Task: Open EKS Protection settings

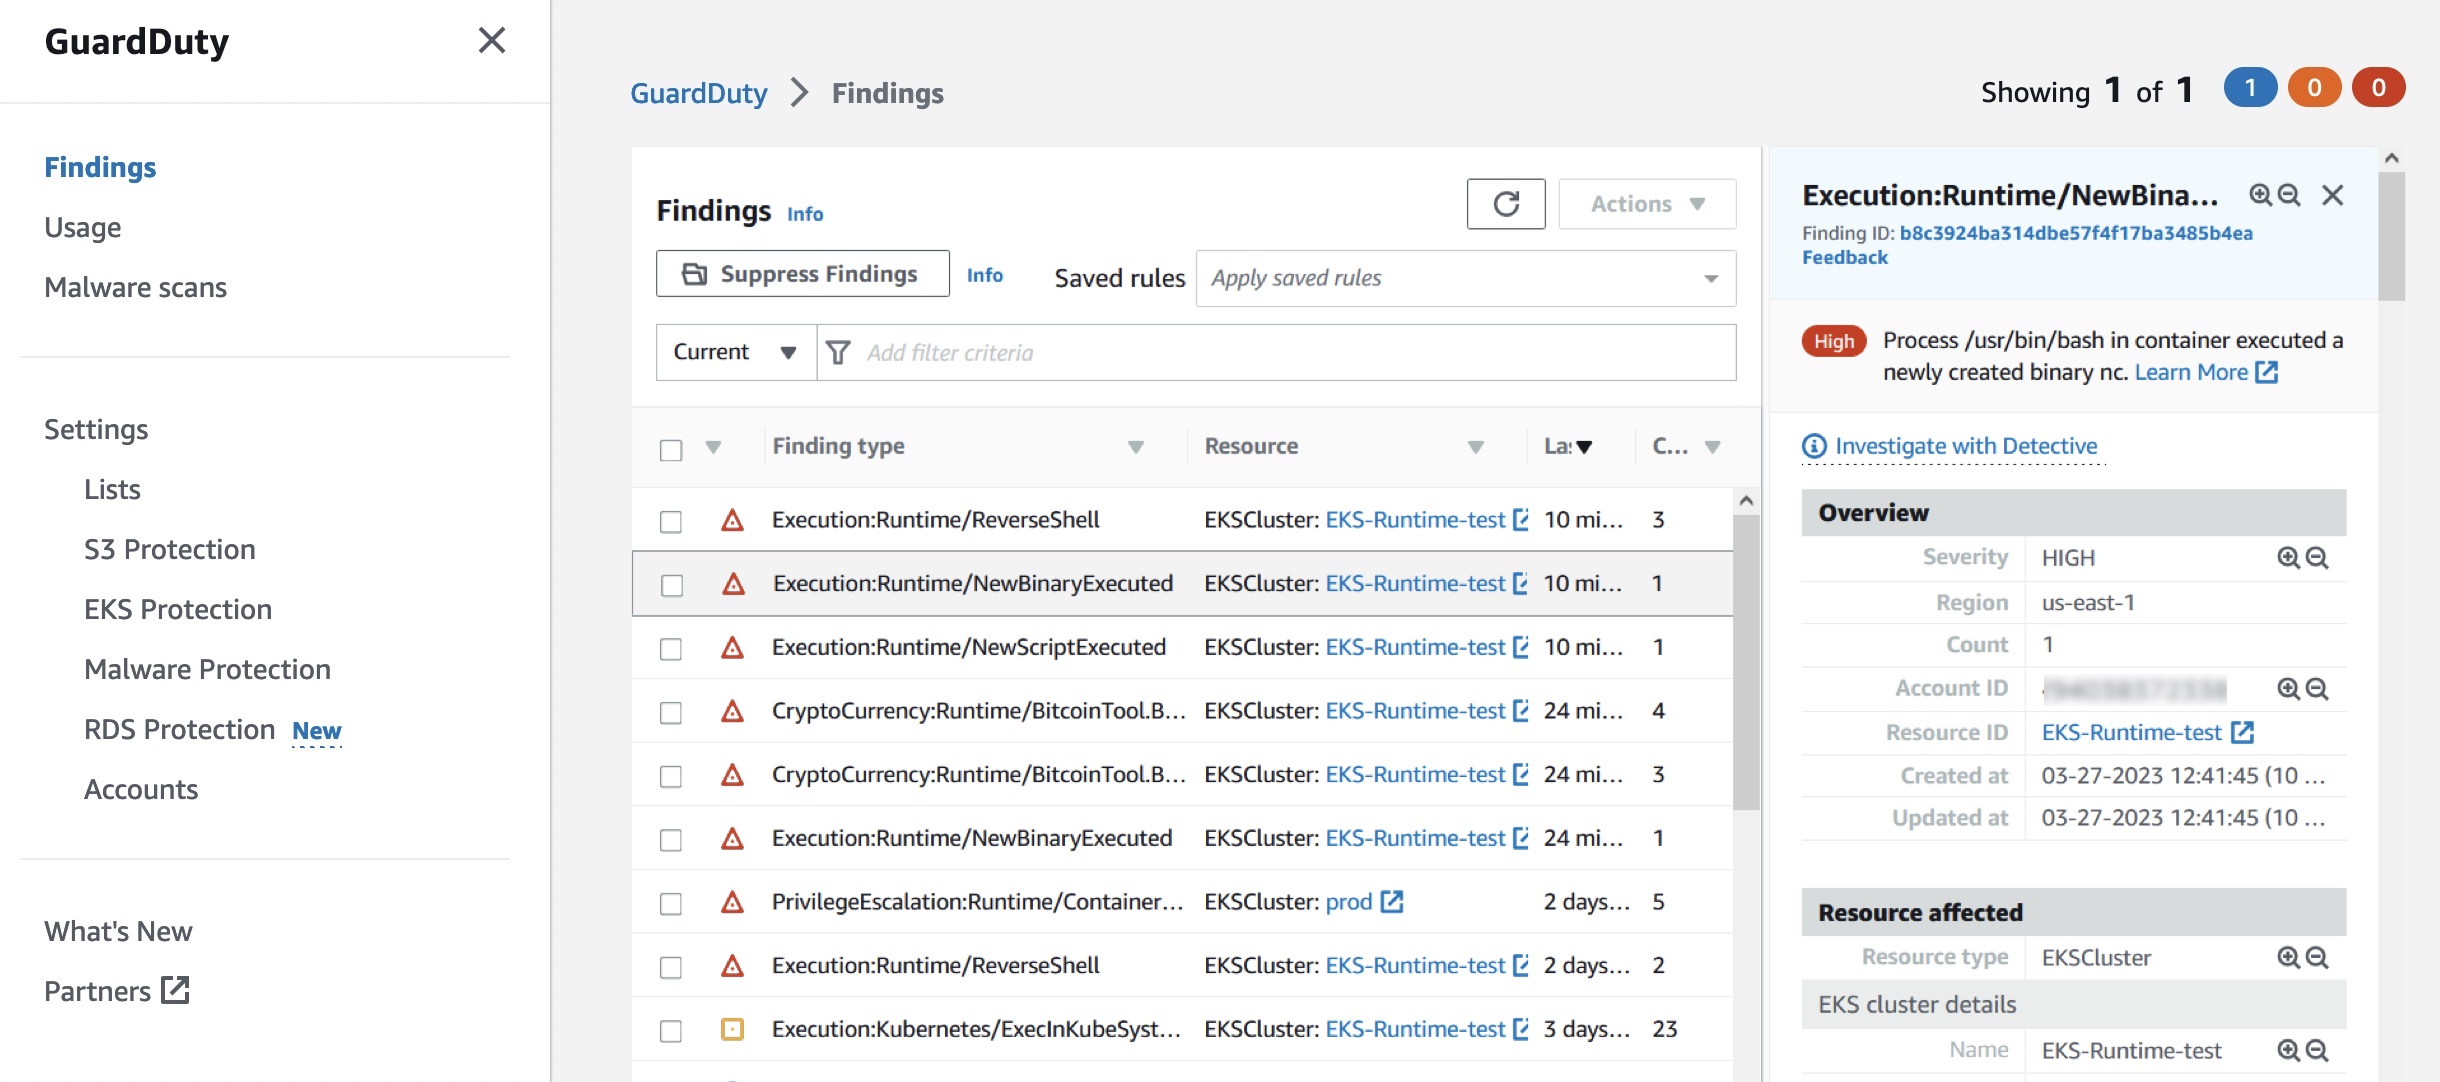Action: [x=178, y=609]
